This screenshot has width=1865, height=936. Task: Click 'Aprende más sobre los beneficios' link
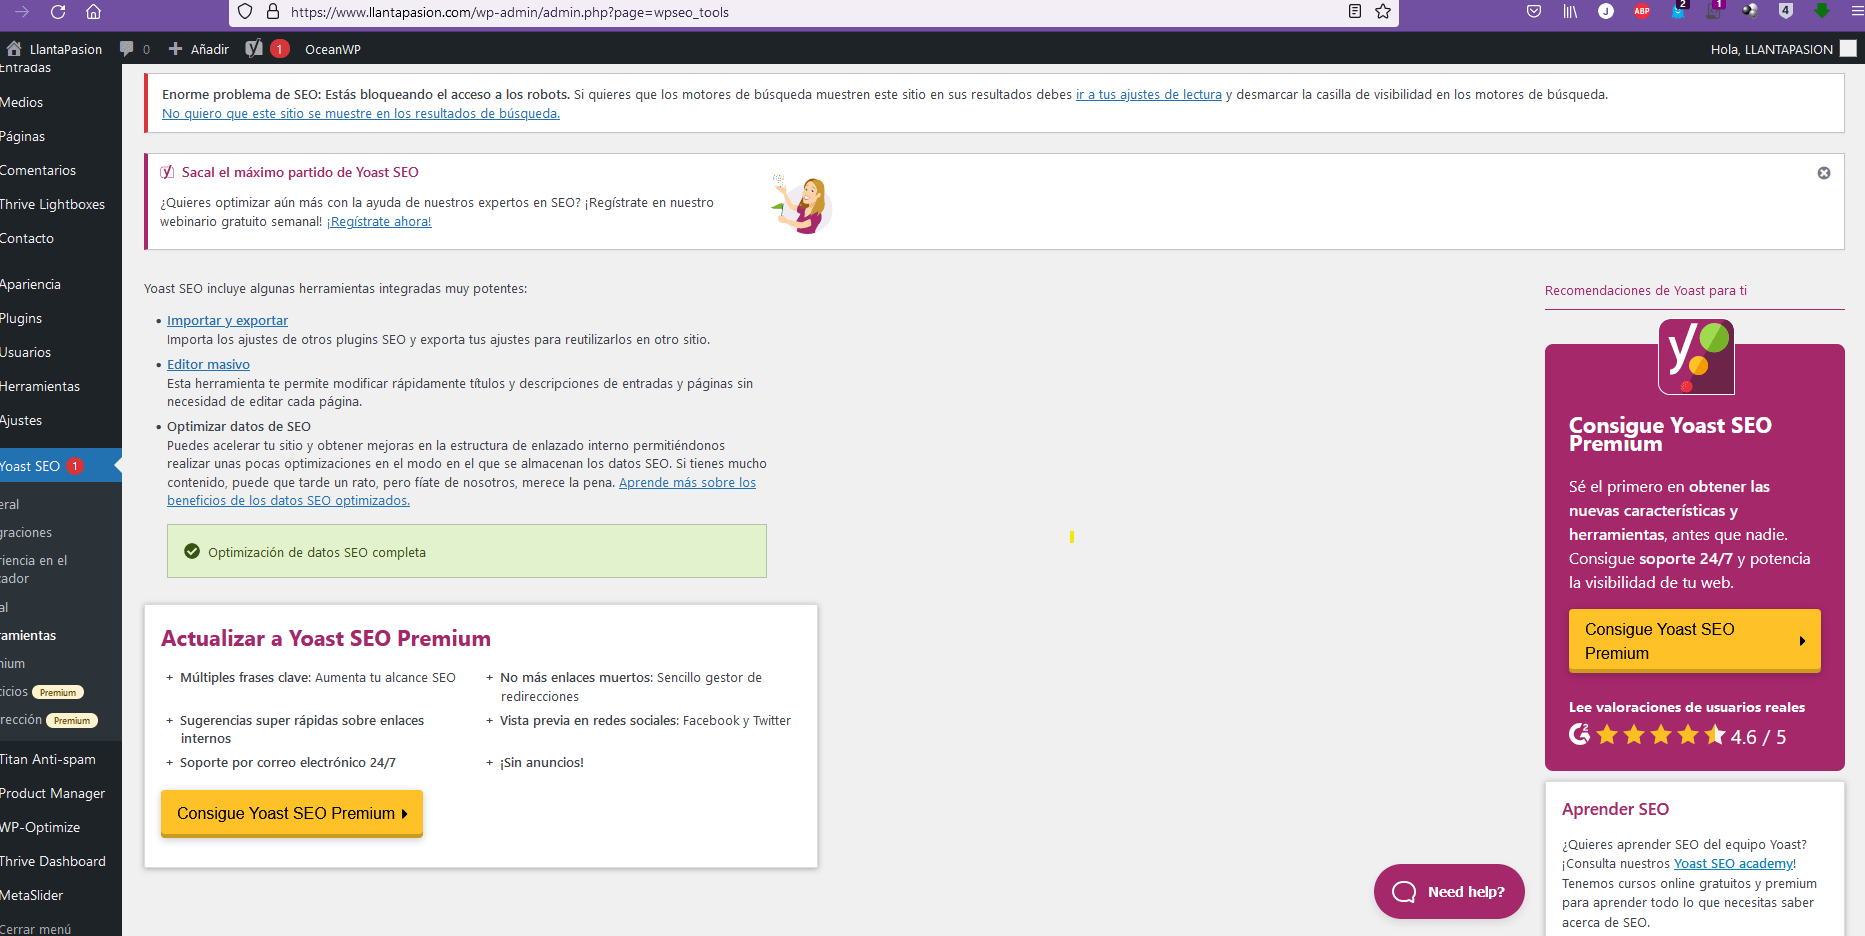pyautogui.click(x=687, y=483)
